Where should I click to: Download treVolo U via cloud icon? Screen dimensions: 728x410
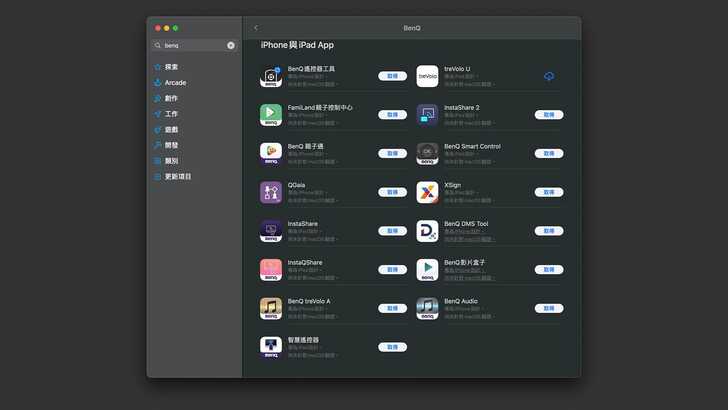[549, 76]
